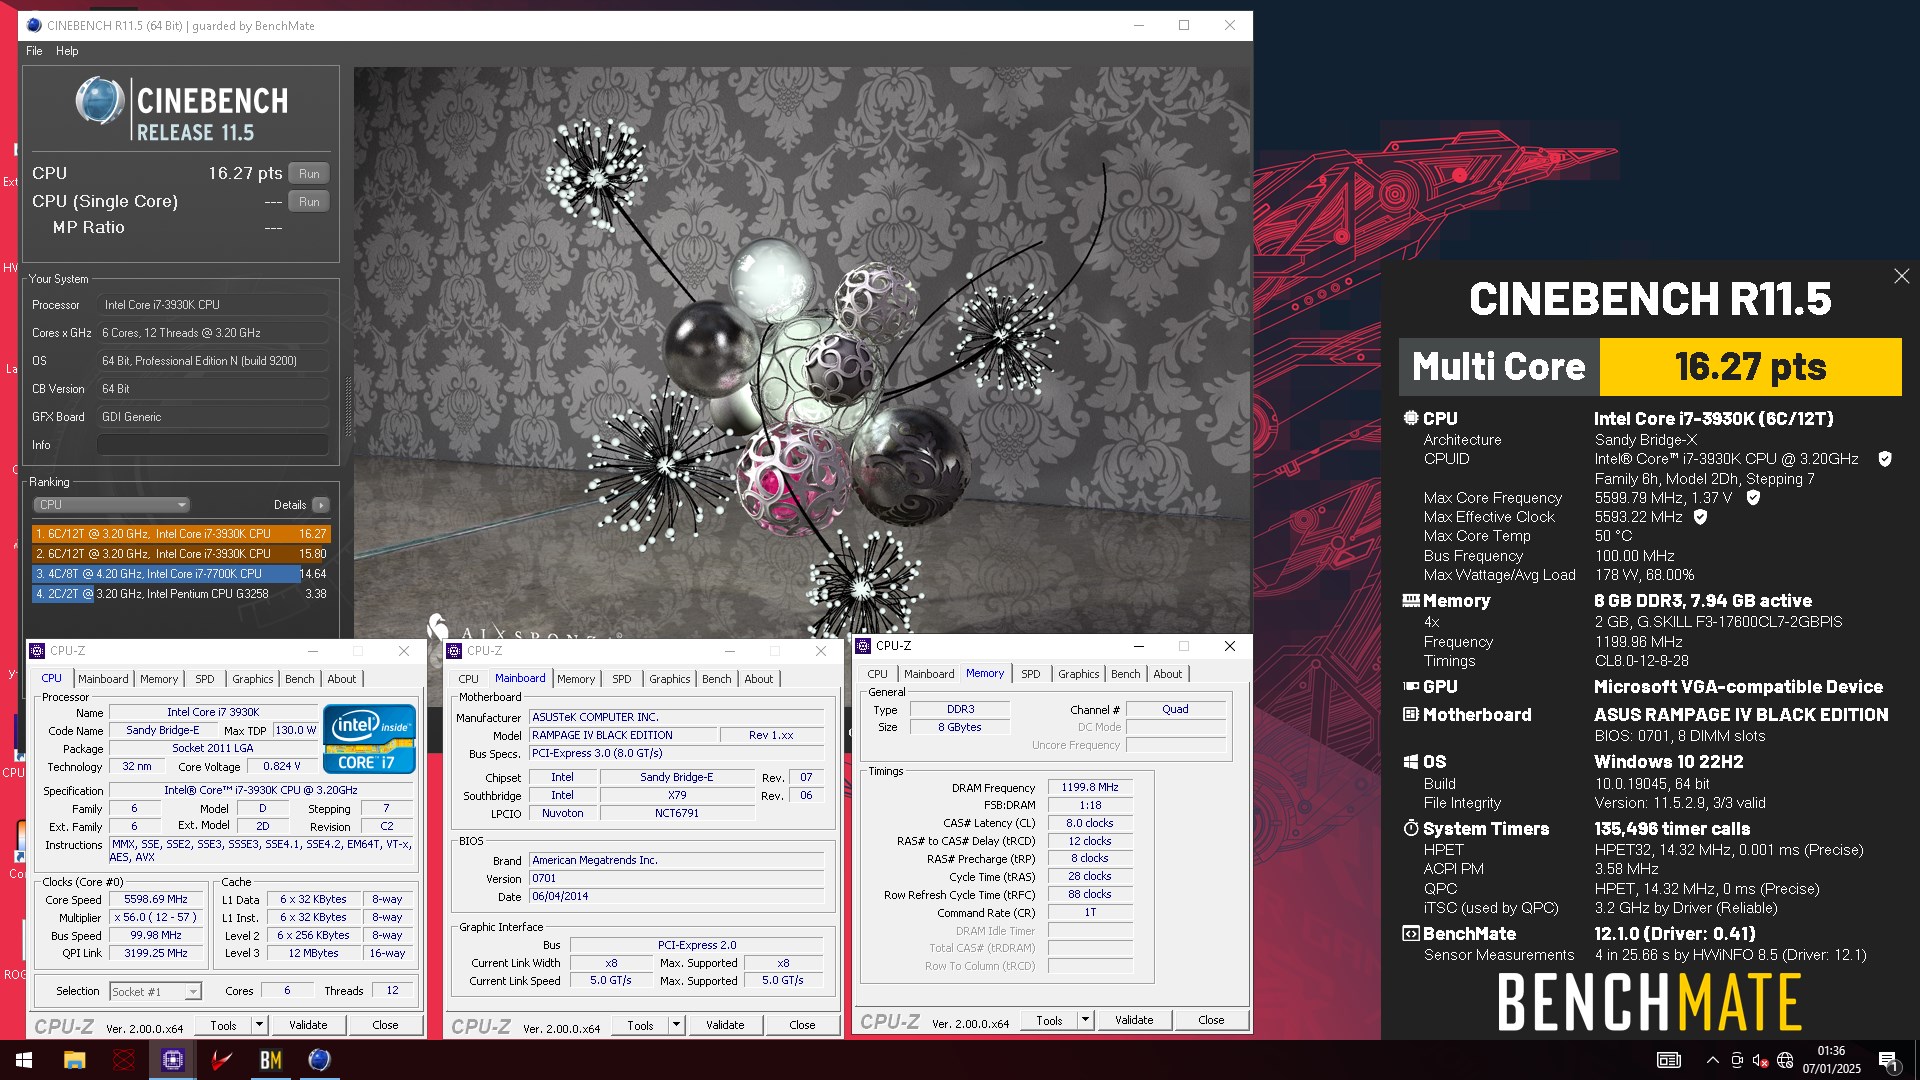Click the System Timers clock icon
Screen dimensions: 1920x1080
[1411, 828]
